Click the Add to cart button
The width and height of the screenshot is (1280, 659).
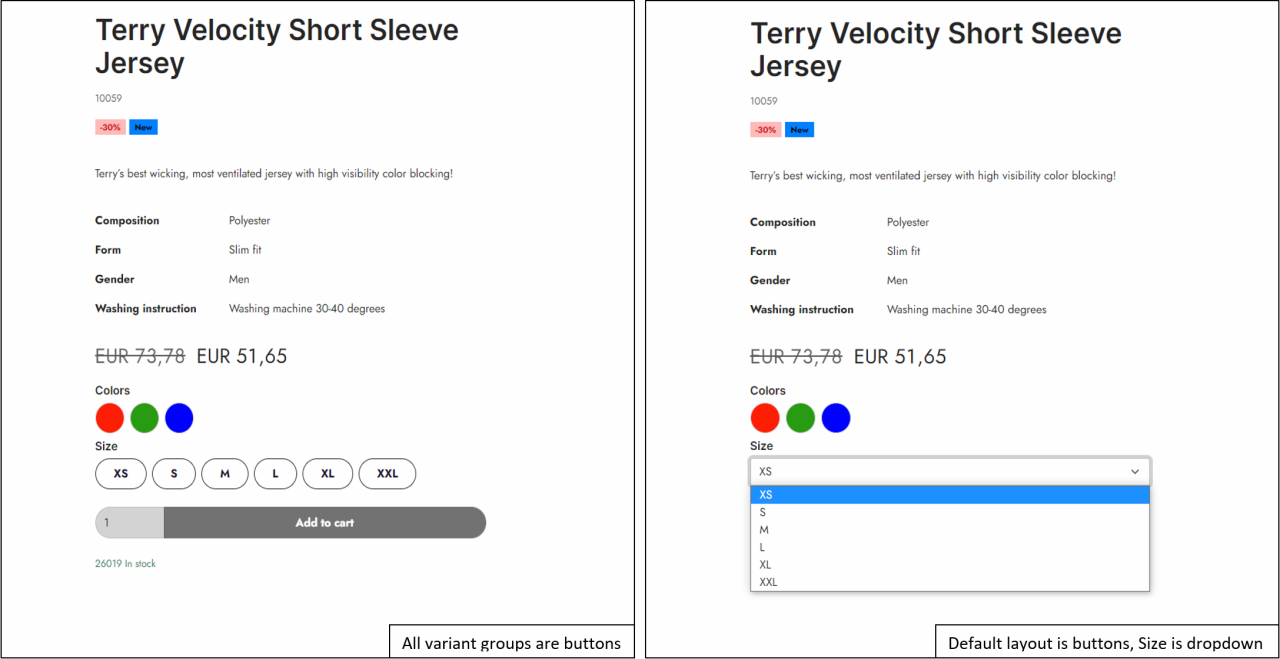click(x=325, y=523)
